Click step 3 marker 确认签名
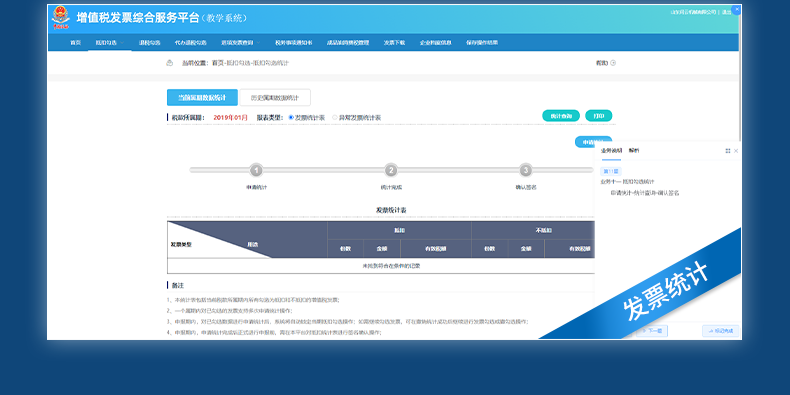 (x=525, y=170)
